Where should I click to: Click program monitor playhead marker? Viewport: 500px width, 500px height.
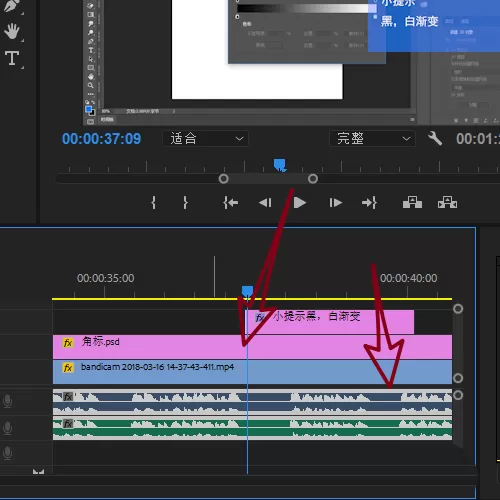(280, 165)
